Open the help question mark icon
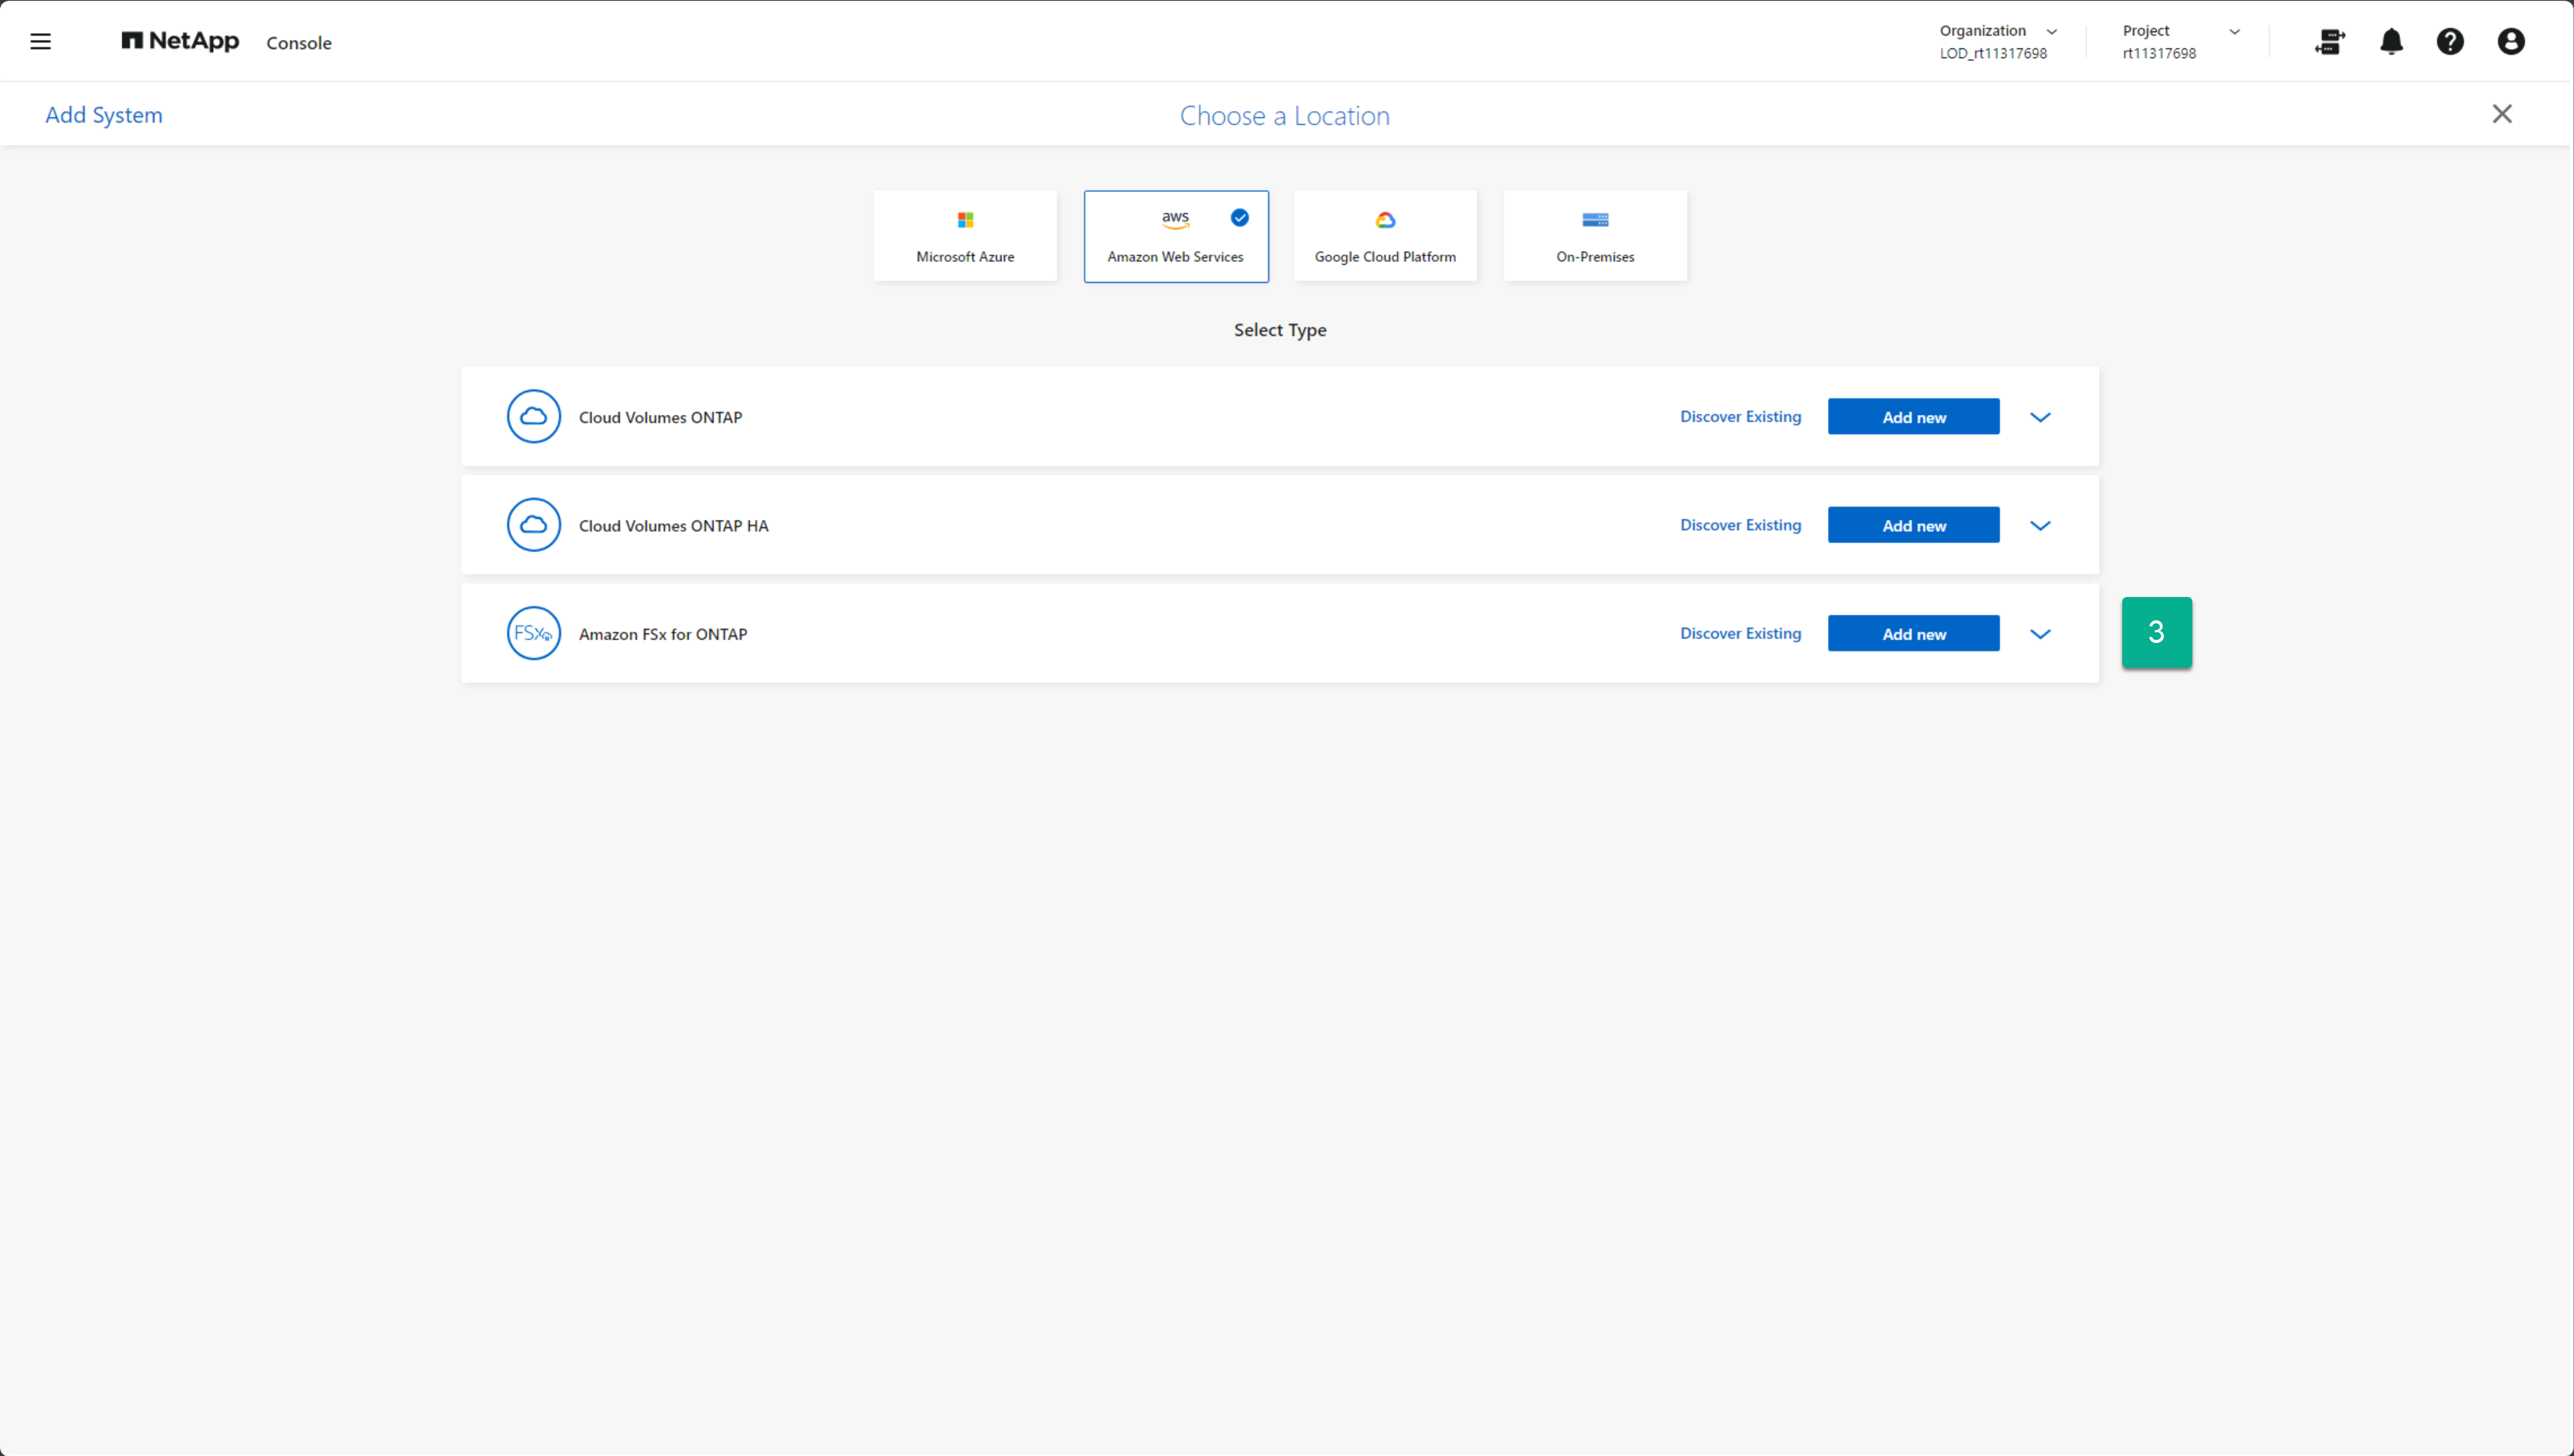Viewport: 2574px width, 1456px height. click(x=2450, y=41)
